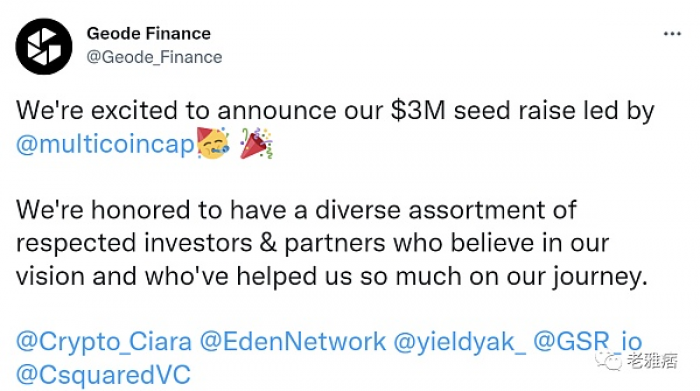Click the party popper emoji
This screenshot has width=700, height=391.
[256, 143]
